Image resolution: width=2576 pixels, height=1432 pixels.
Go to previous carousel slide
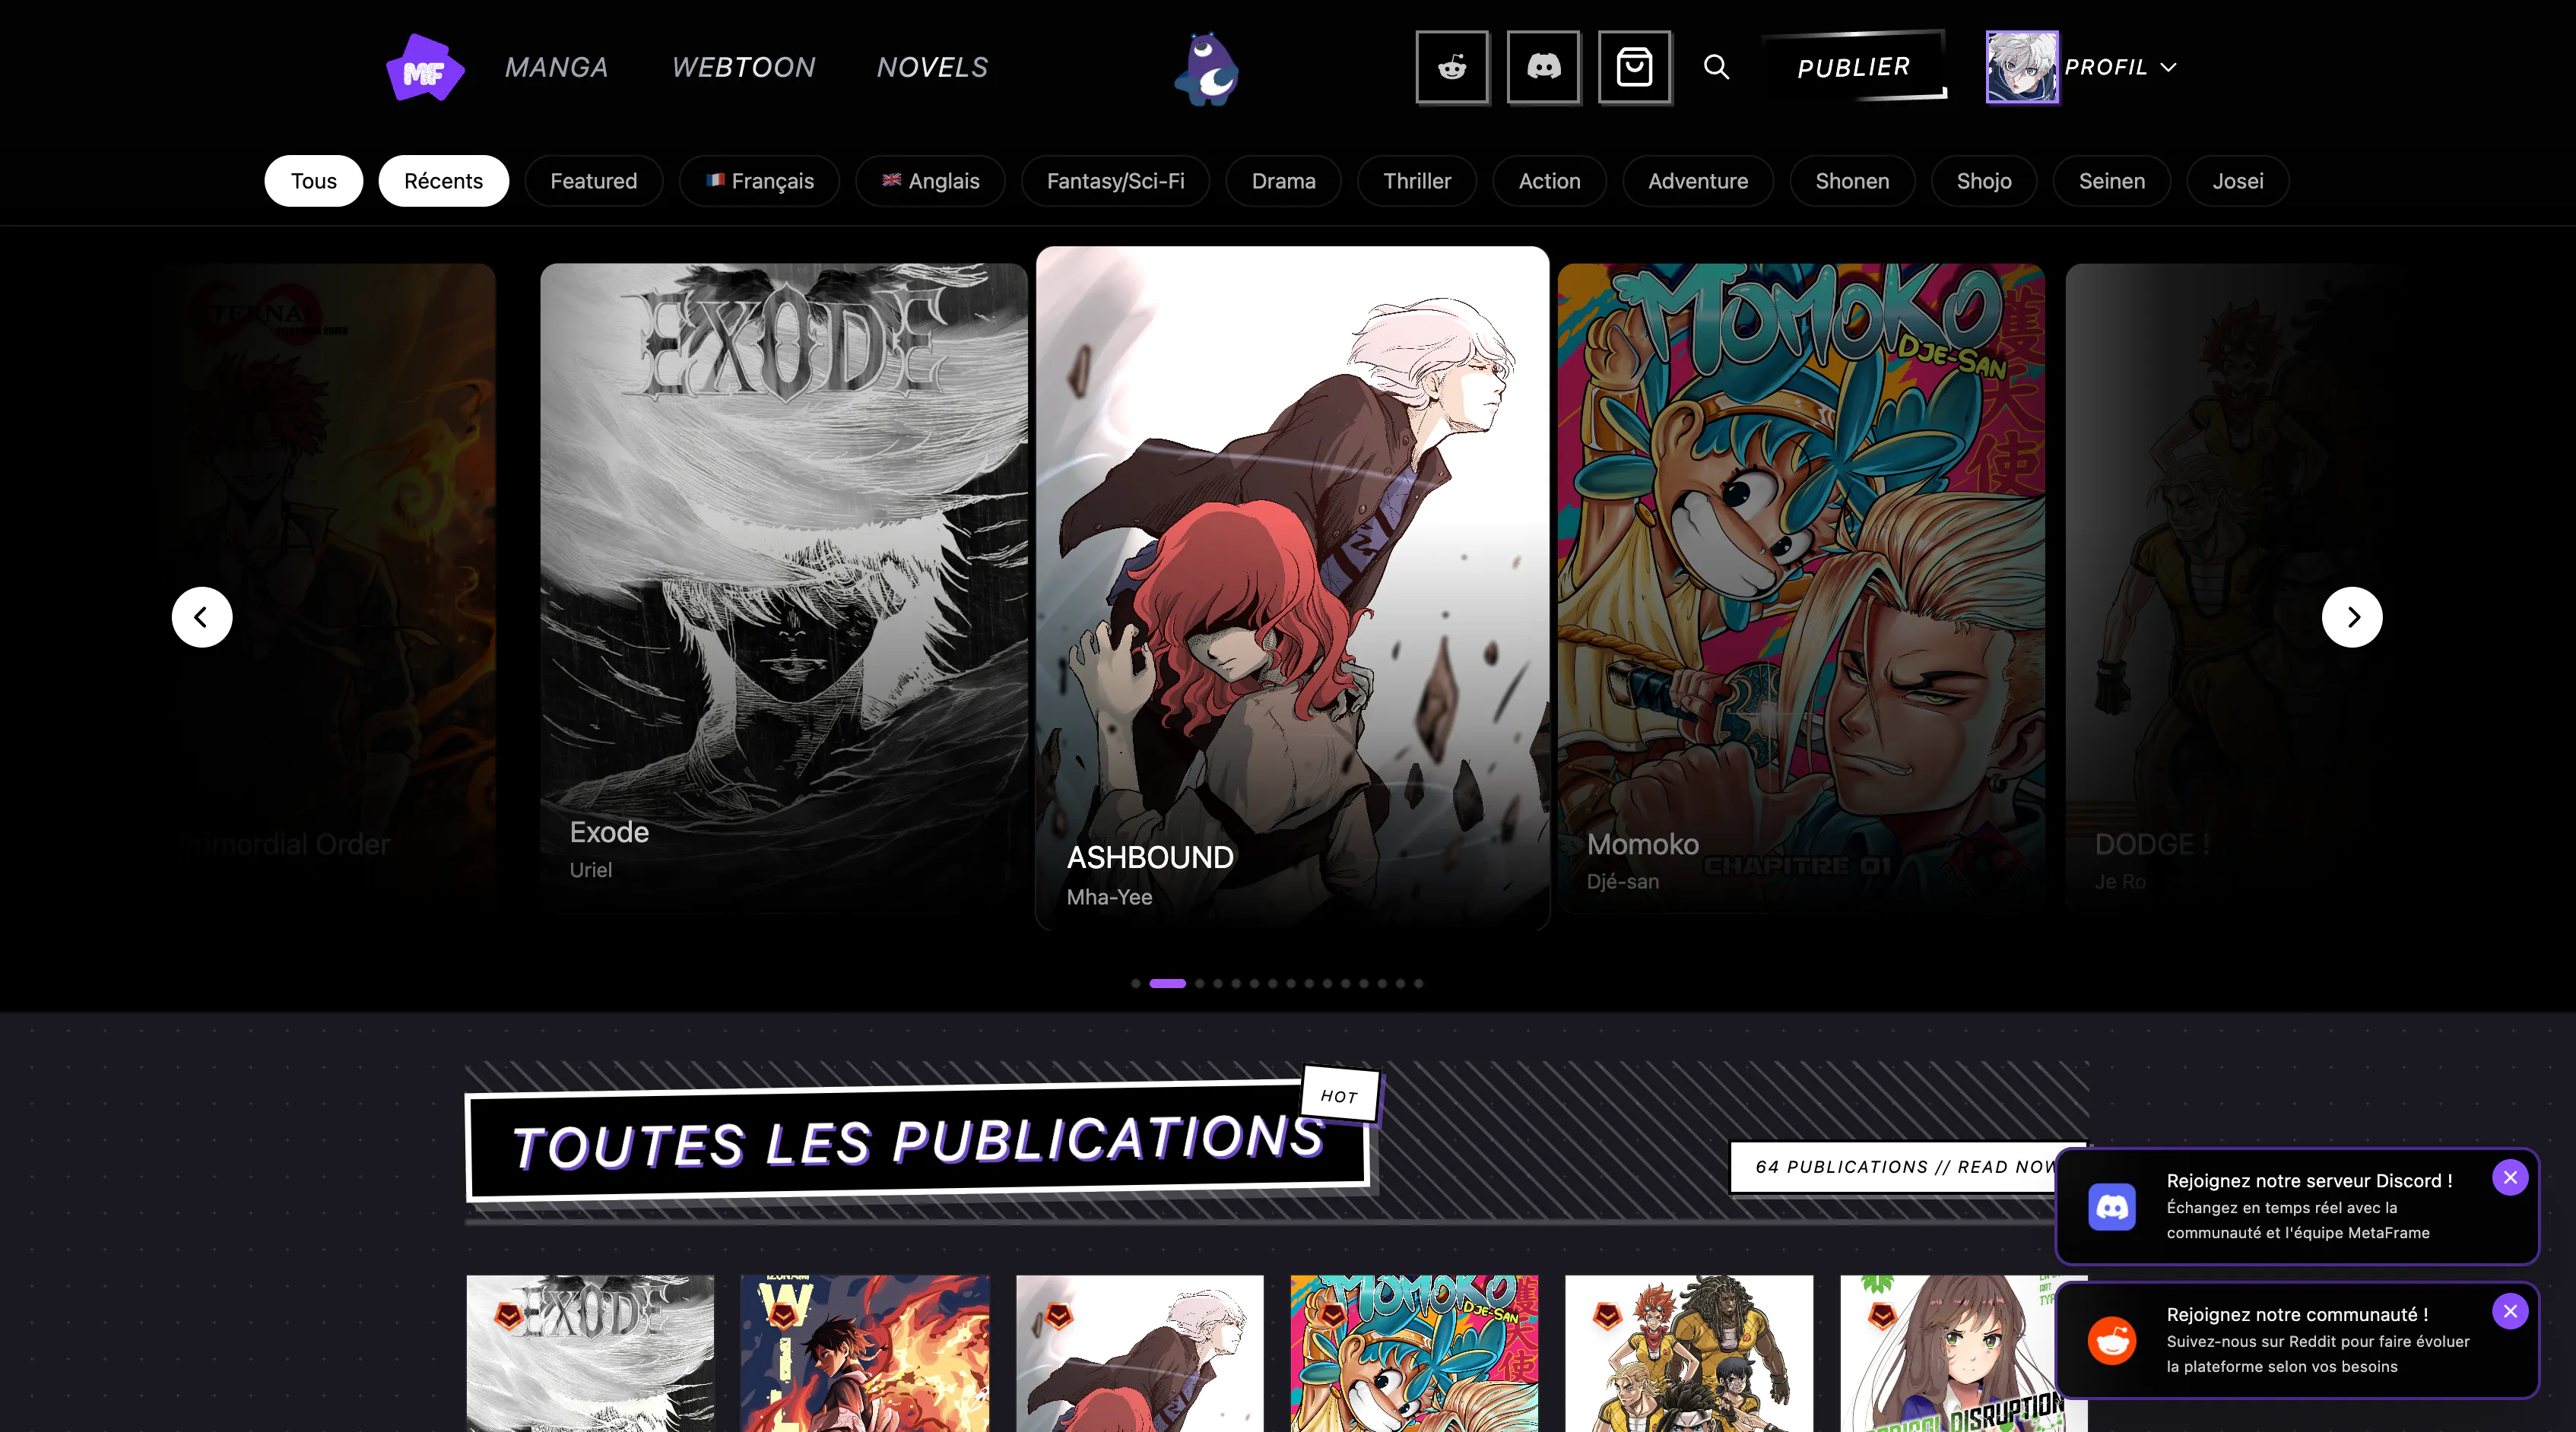[202, 617]
